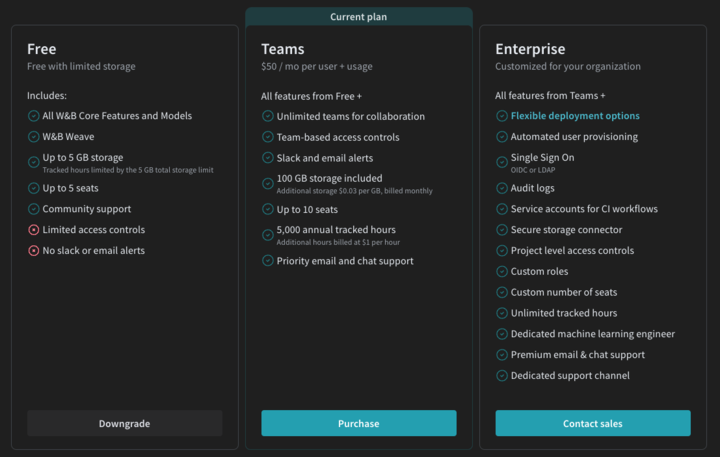Click check icon beside Service accounts for CI workflows
720x457 pixels.
(502, 209)
